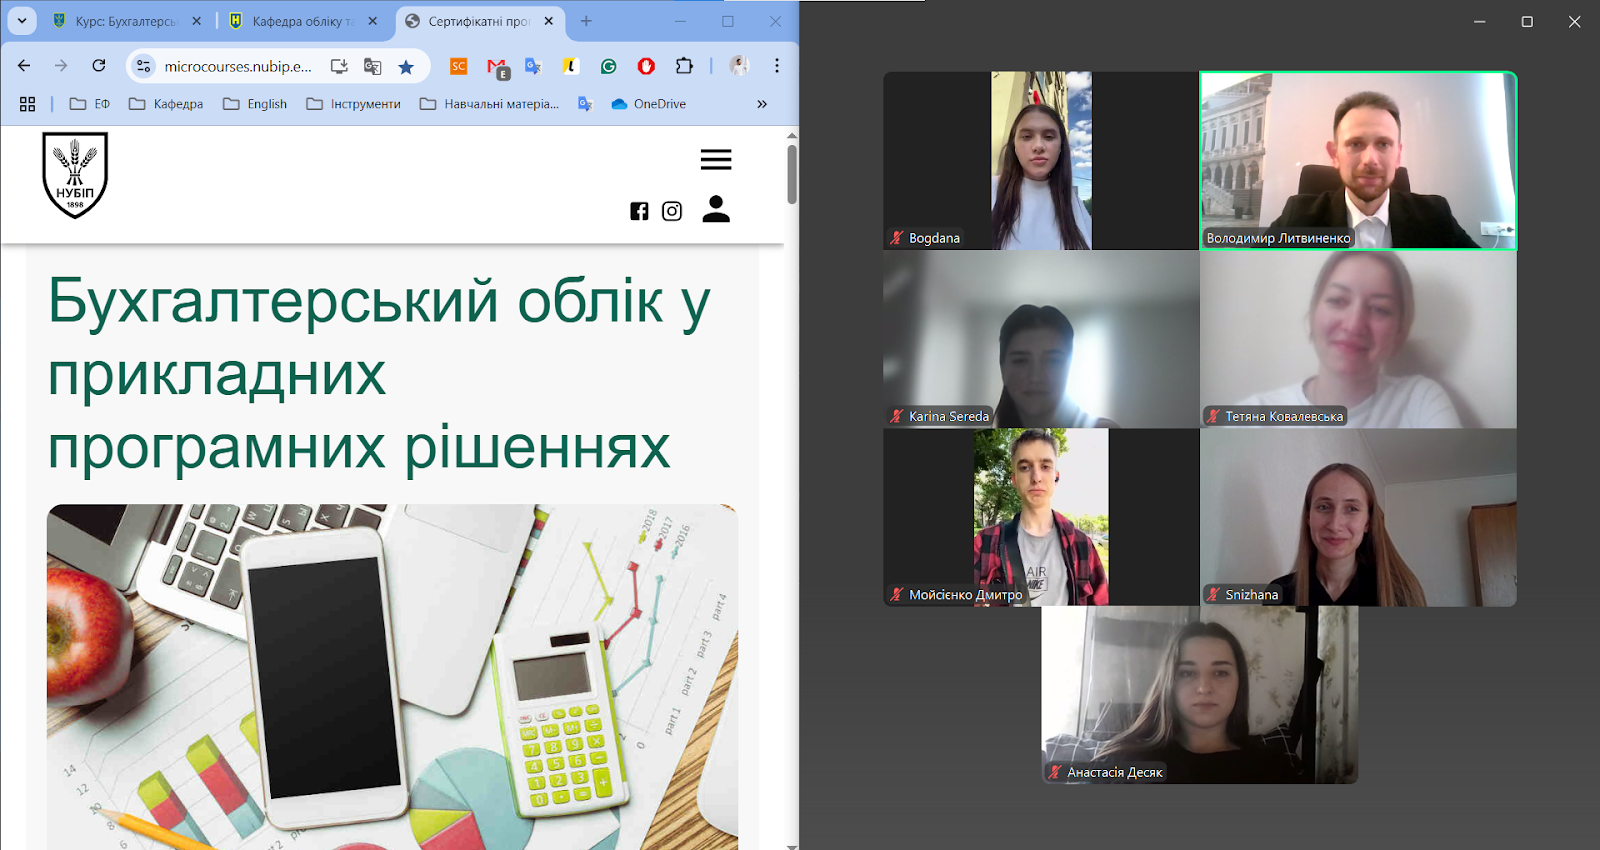Click the accounting course banner image
The width and height of the screenshot is (1600, 850).
(x=392, y=677)
